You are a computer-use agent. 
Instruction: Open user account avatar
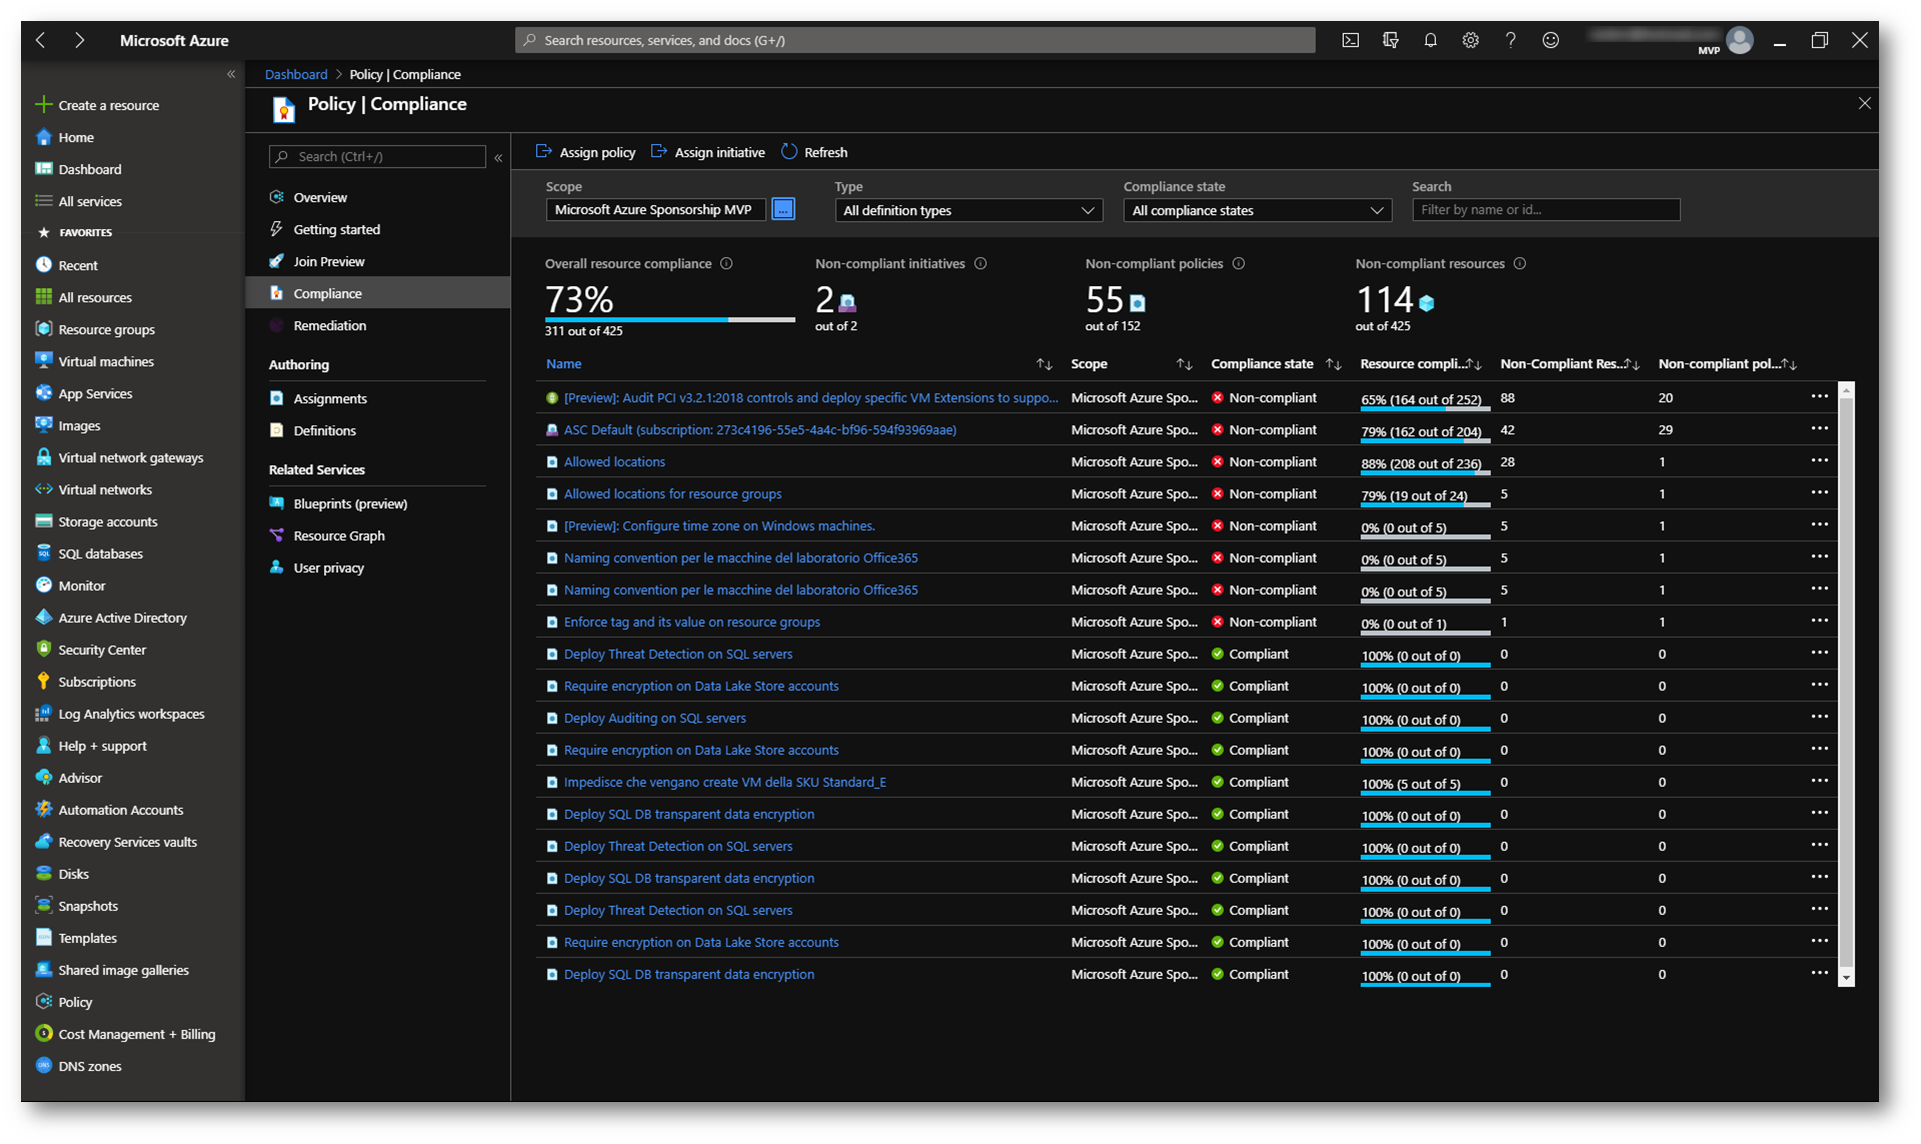point(1740,40)
